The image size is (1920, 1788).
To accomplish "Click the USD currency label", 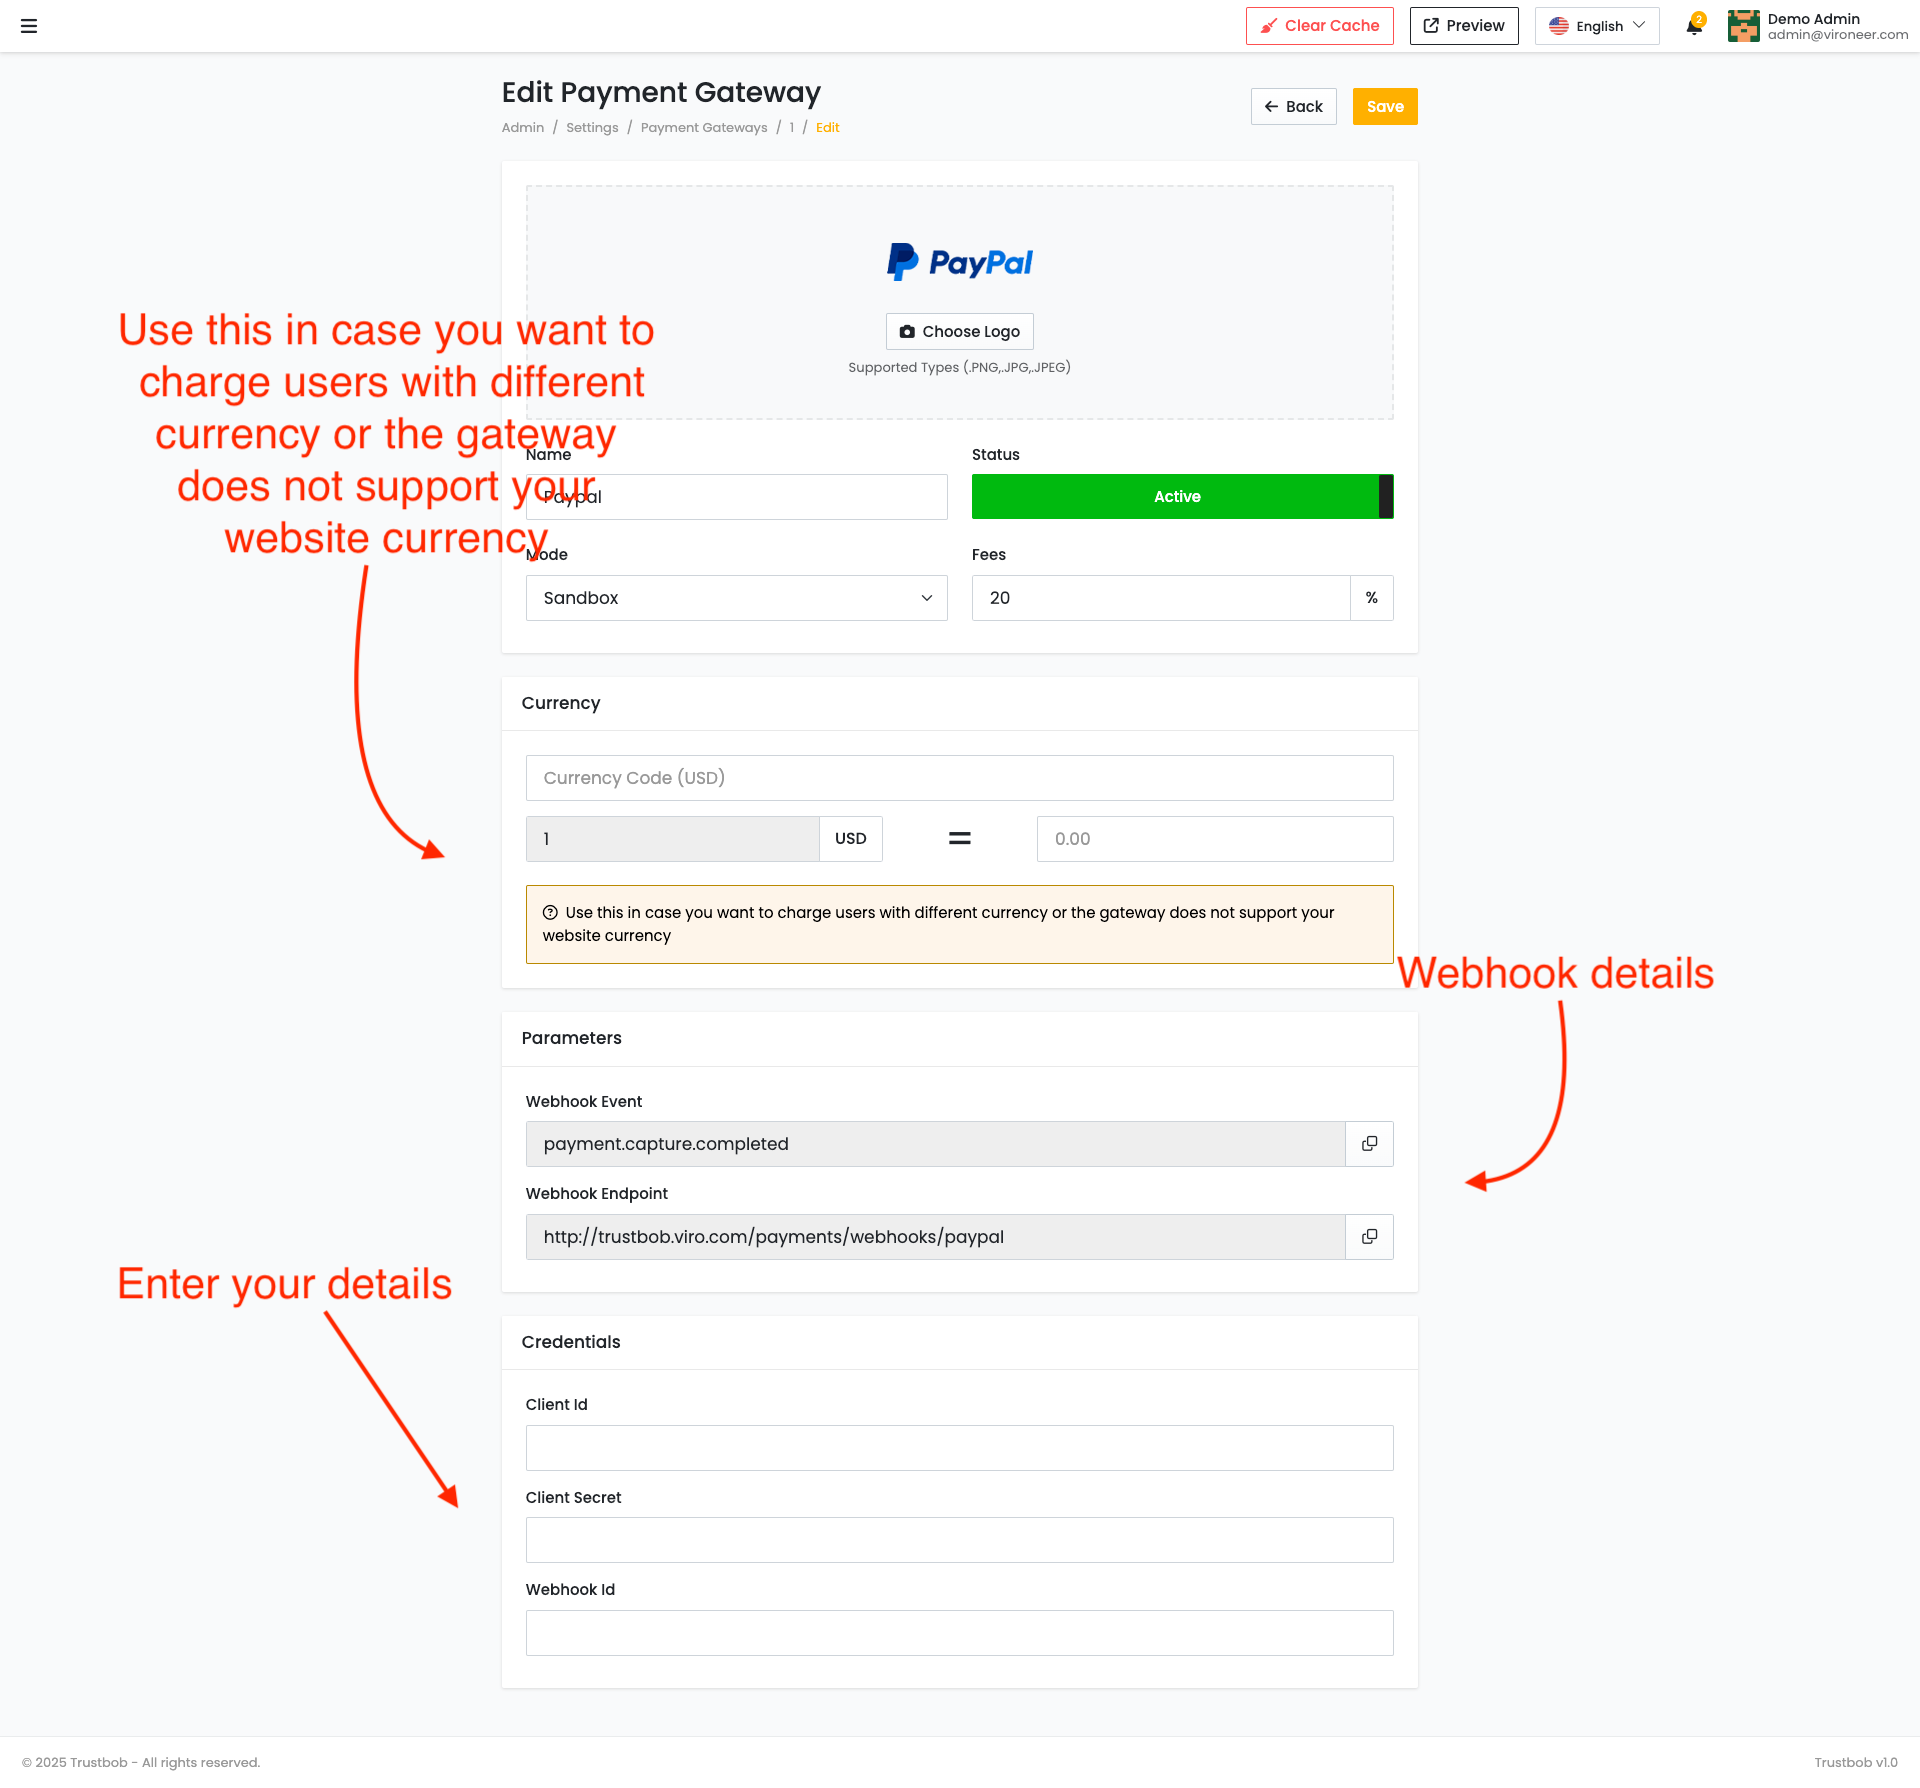I will [851, 839].
